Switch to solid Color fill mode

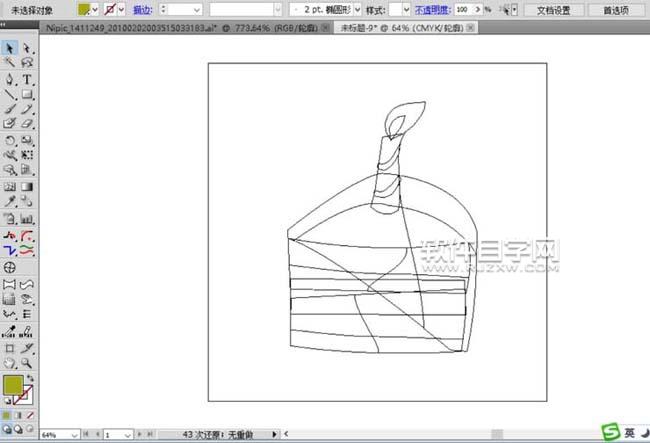click(6, 415)
